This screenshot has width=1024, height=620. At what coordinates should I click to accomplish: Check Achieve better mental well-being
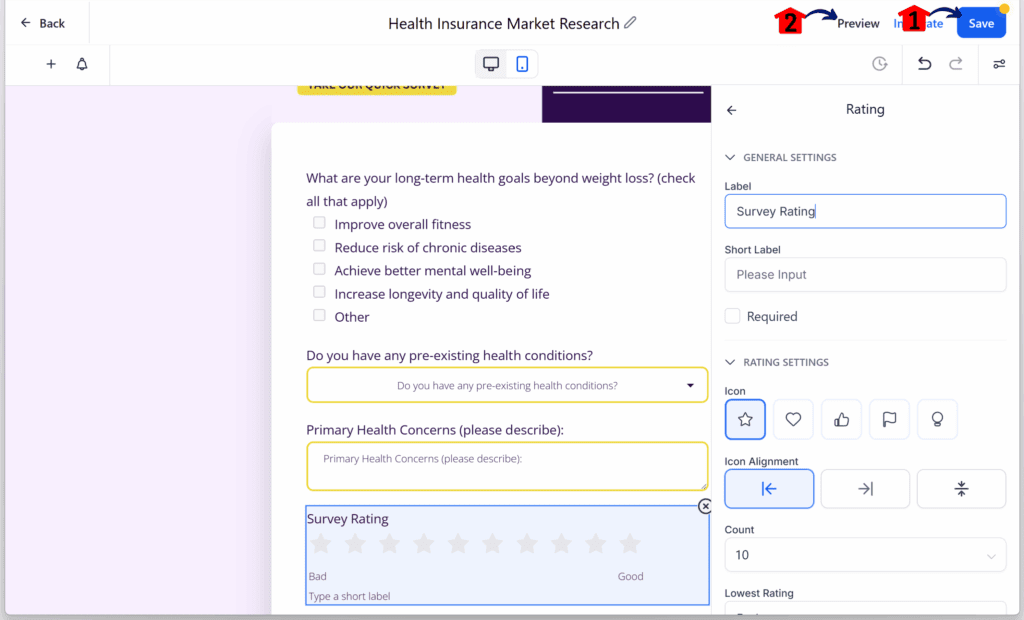point(319,270)
